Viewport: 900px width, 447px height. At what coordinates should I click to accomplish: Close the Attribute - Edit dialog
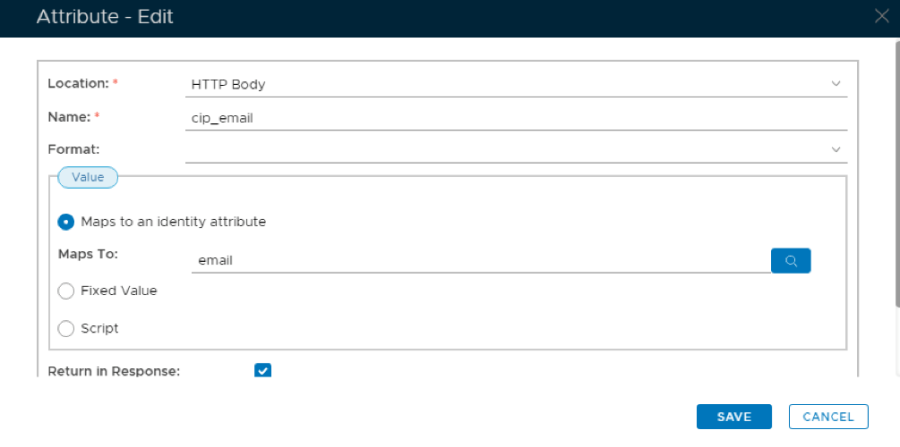[881, 16]
